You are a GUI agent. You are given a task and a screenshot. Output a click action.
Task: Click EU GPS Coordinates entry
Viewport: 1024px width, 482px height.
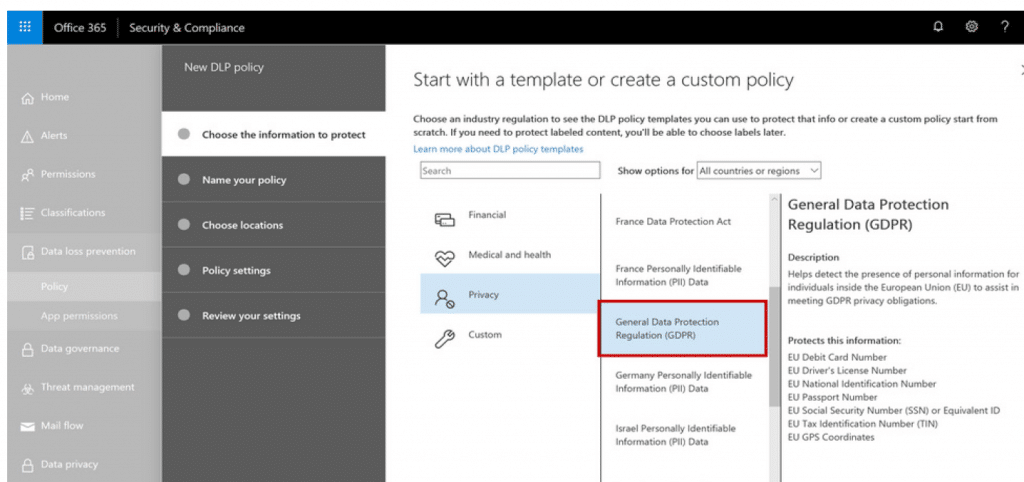[x=831, y=438]
